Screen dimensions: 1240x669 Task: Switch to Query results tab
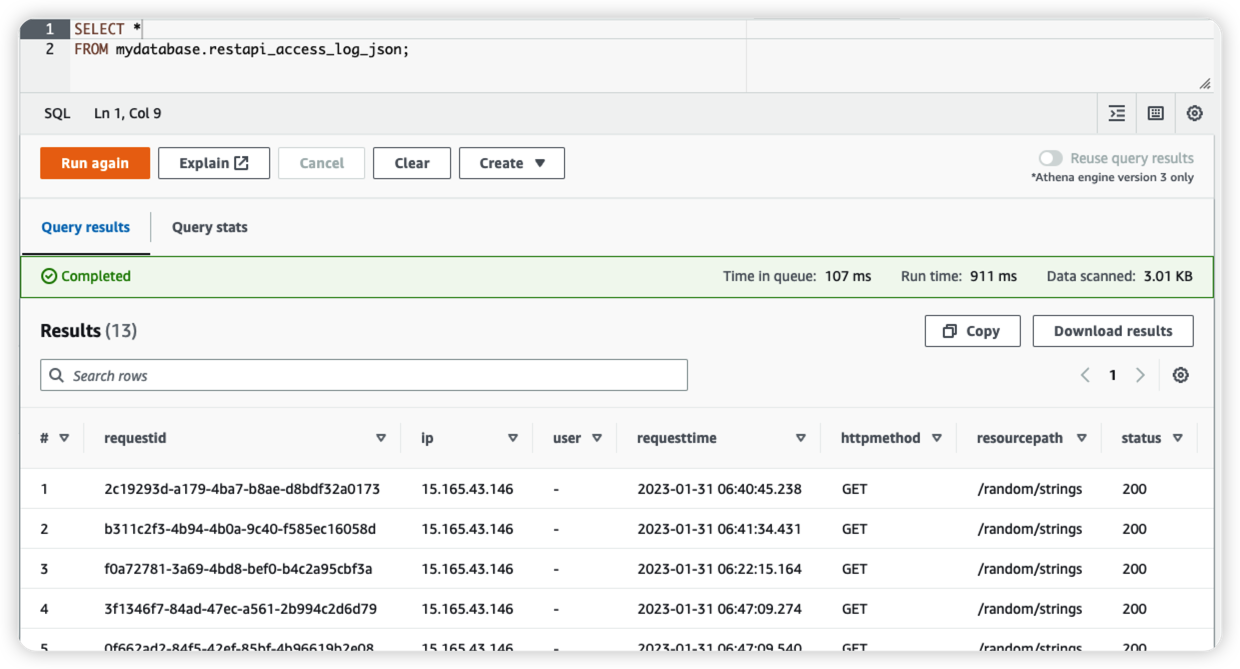click(86, 227)
